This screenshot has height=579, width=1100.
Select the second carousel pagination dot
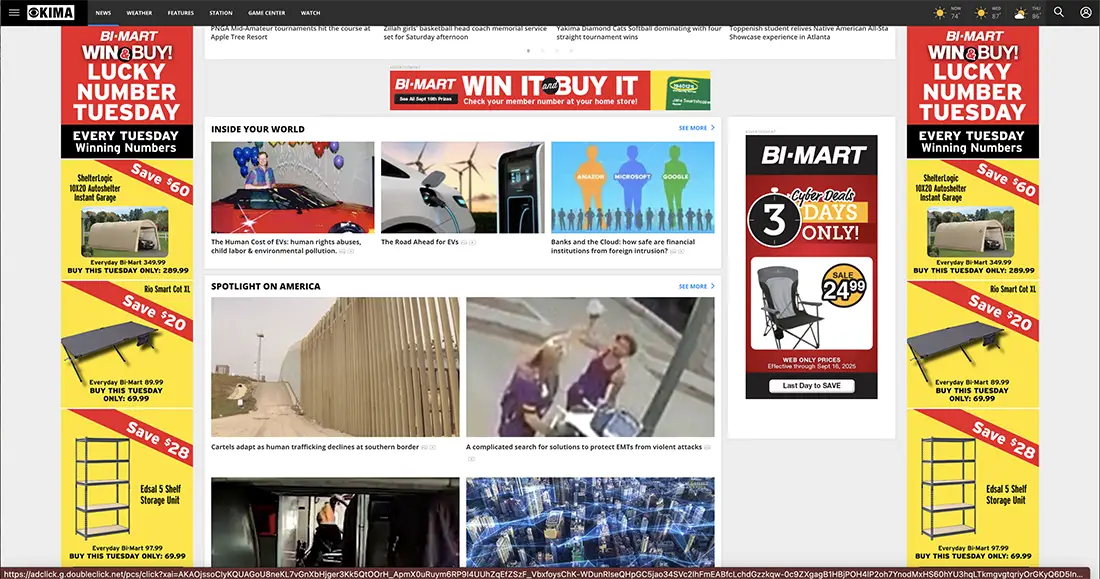(542, 51)
